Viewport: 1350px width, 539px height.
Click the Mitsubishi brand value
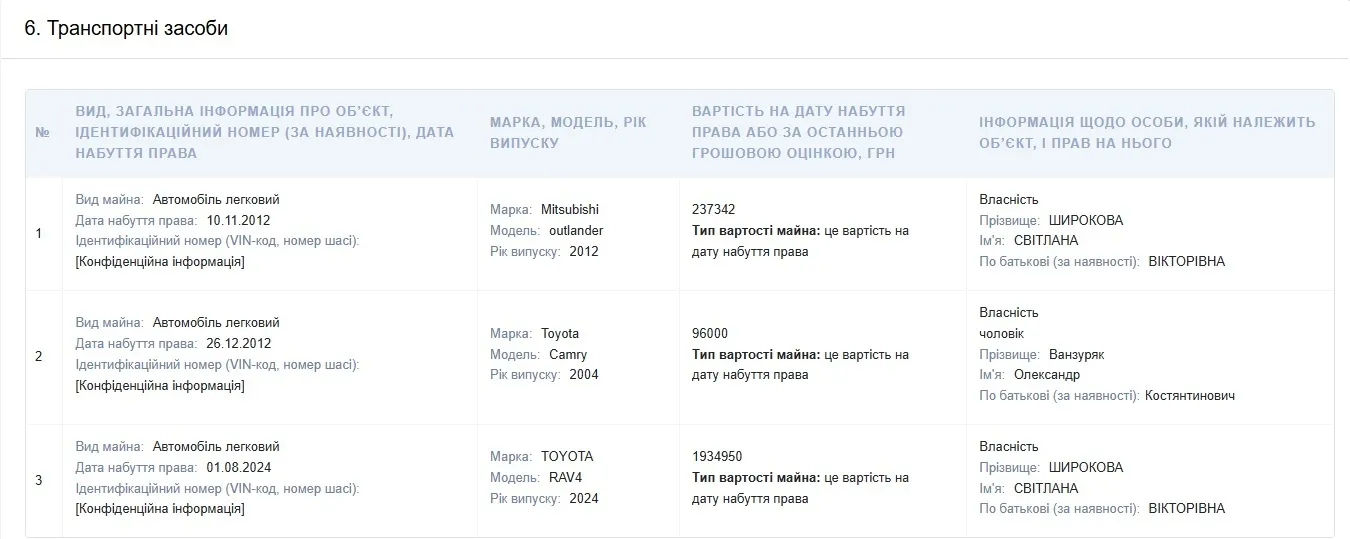570,210
